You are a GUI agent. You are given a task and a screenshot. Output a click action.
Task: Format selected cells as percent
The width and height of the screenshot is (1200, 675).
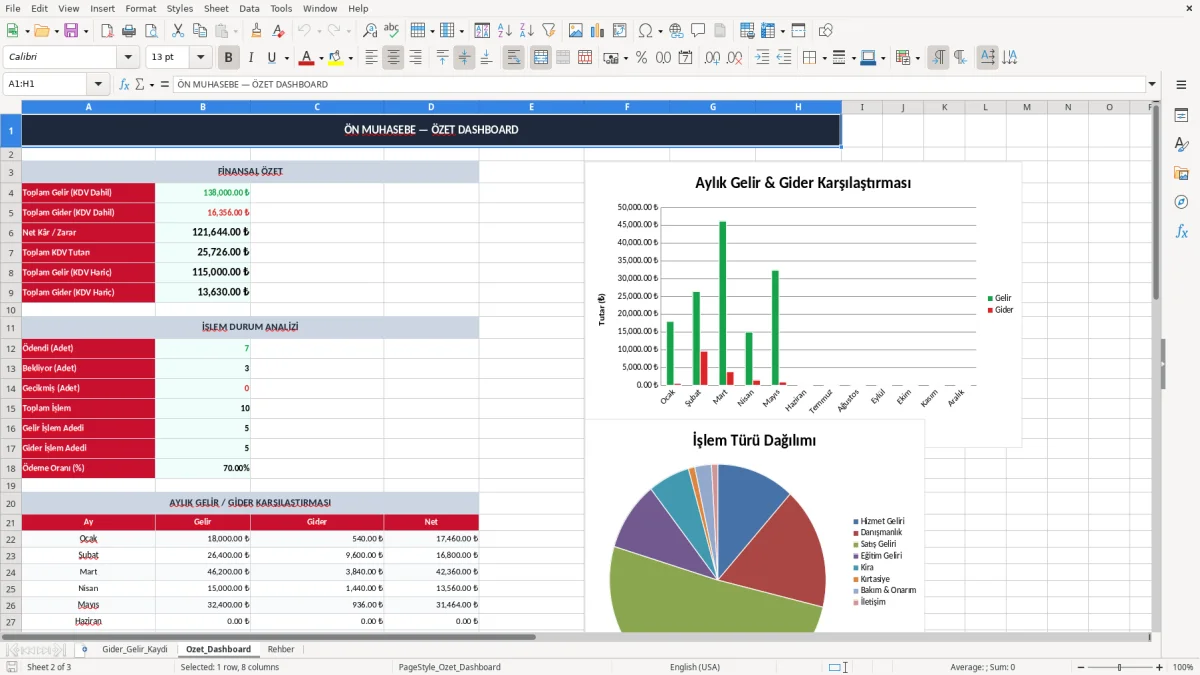point(641,58)
